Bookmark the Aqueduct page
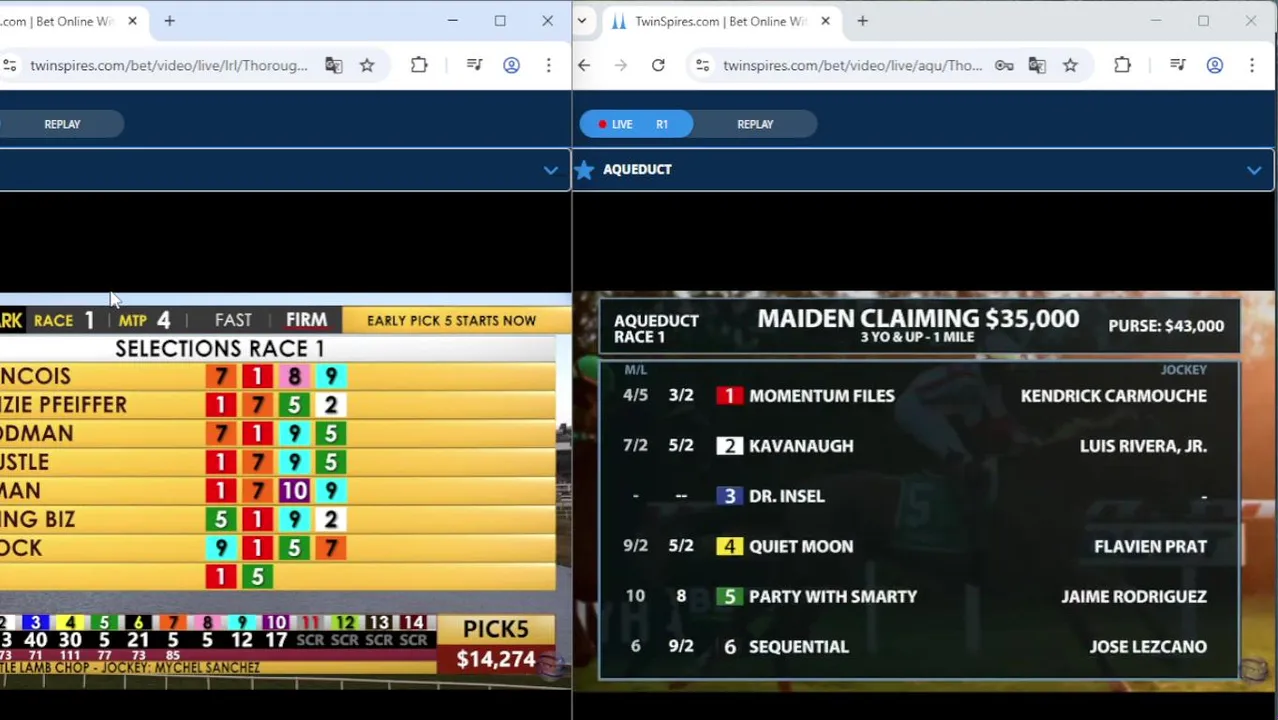Image resolution: width=1278 pixels, height=720 pixels. tap(1070, 65)
